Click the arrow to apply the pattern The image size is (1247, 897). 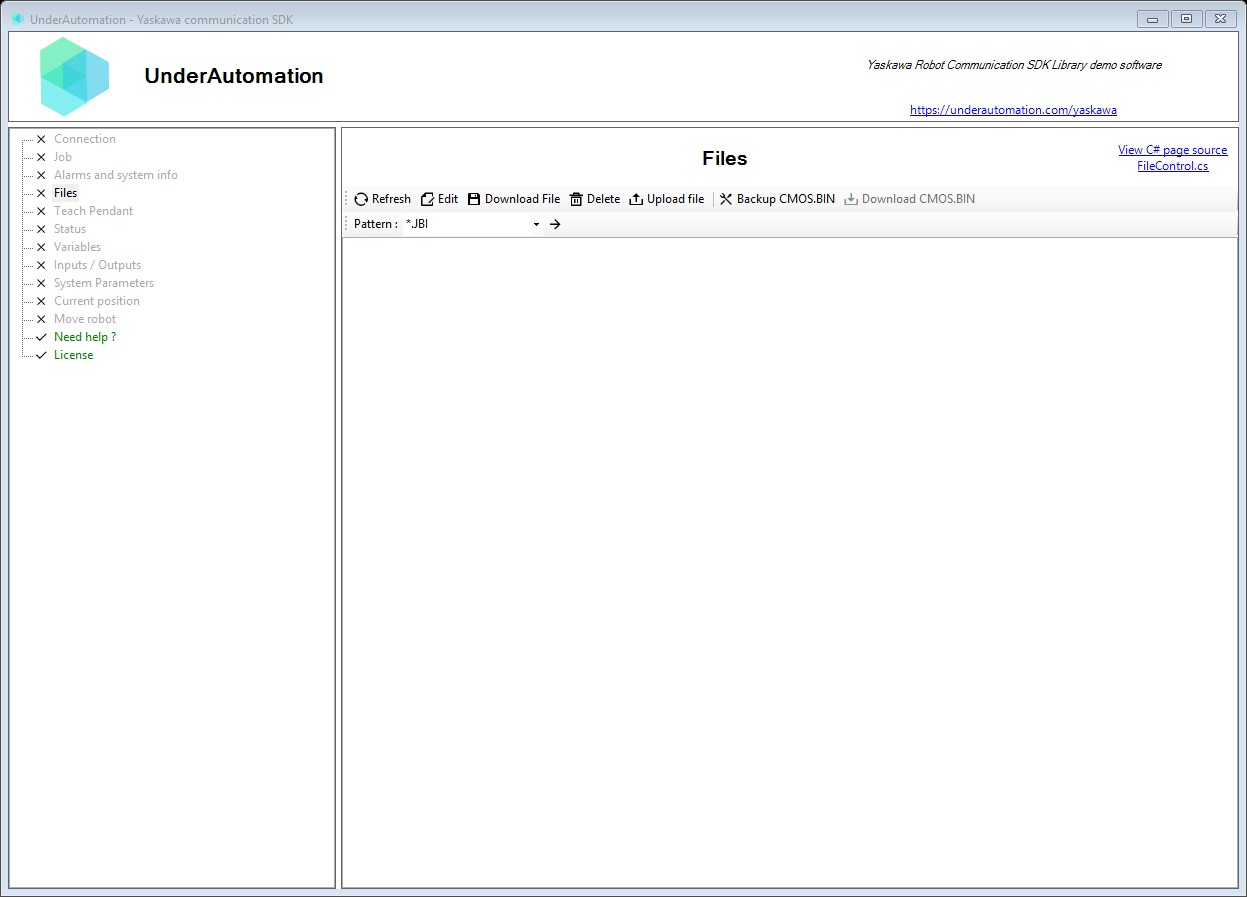point(555,224)
